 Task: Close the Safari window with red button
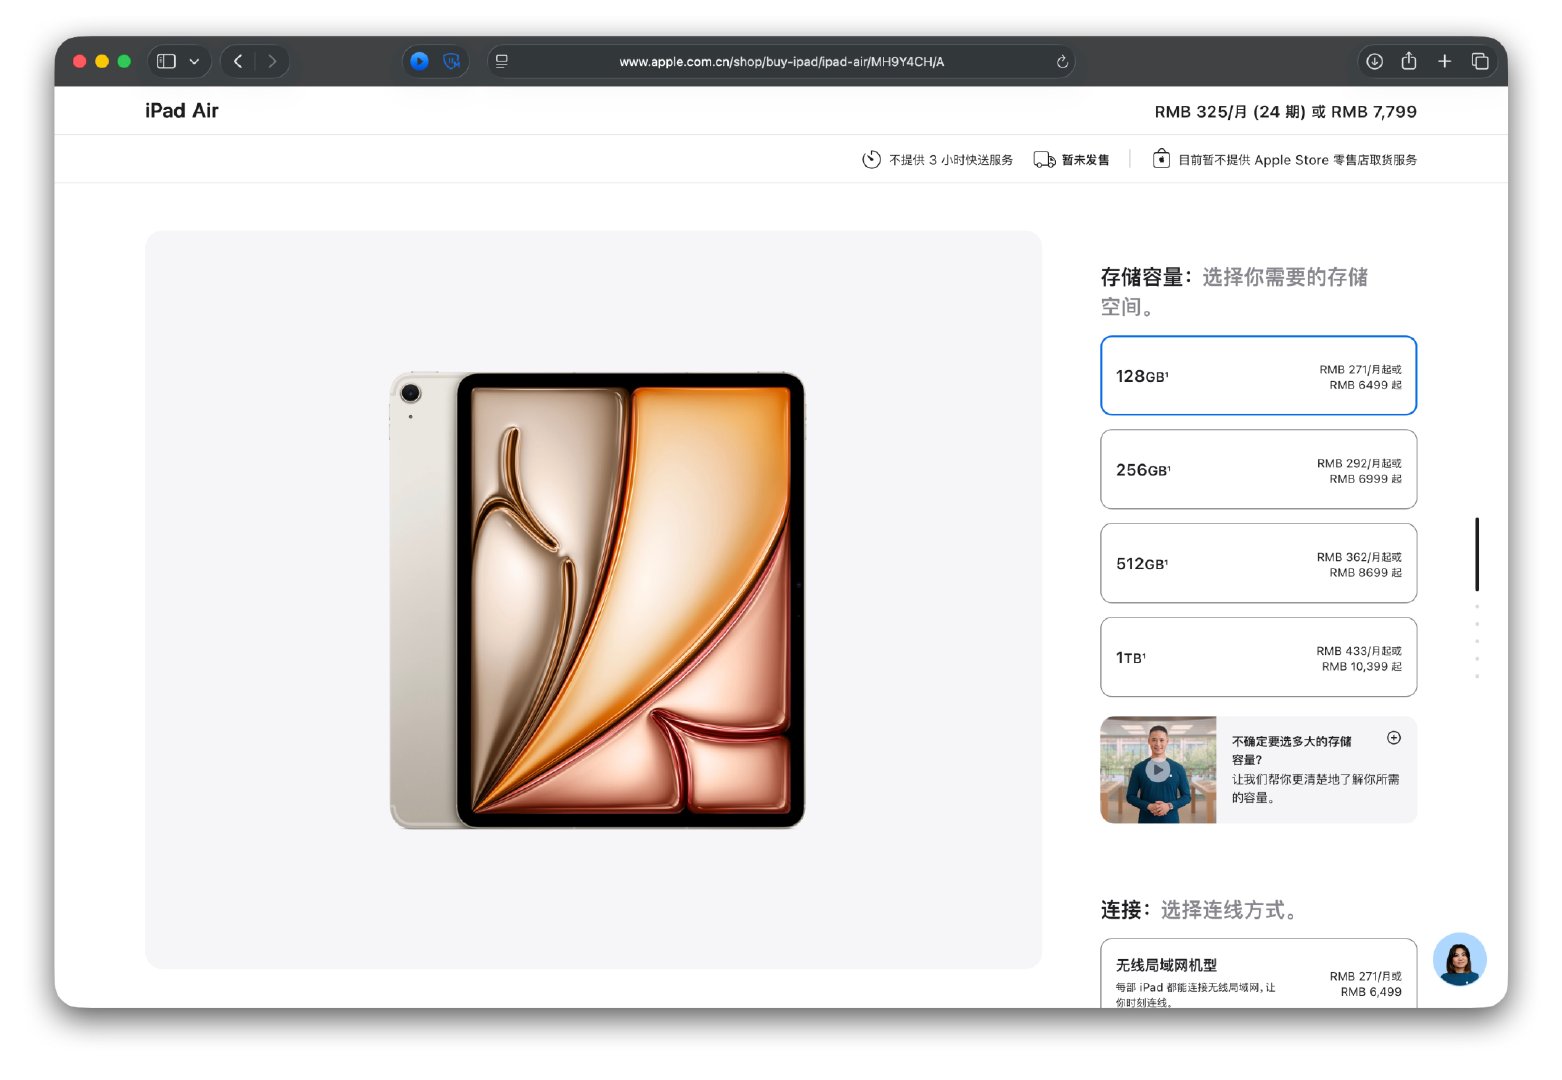pyautogui.click(x=80, y=61)
